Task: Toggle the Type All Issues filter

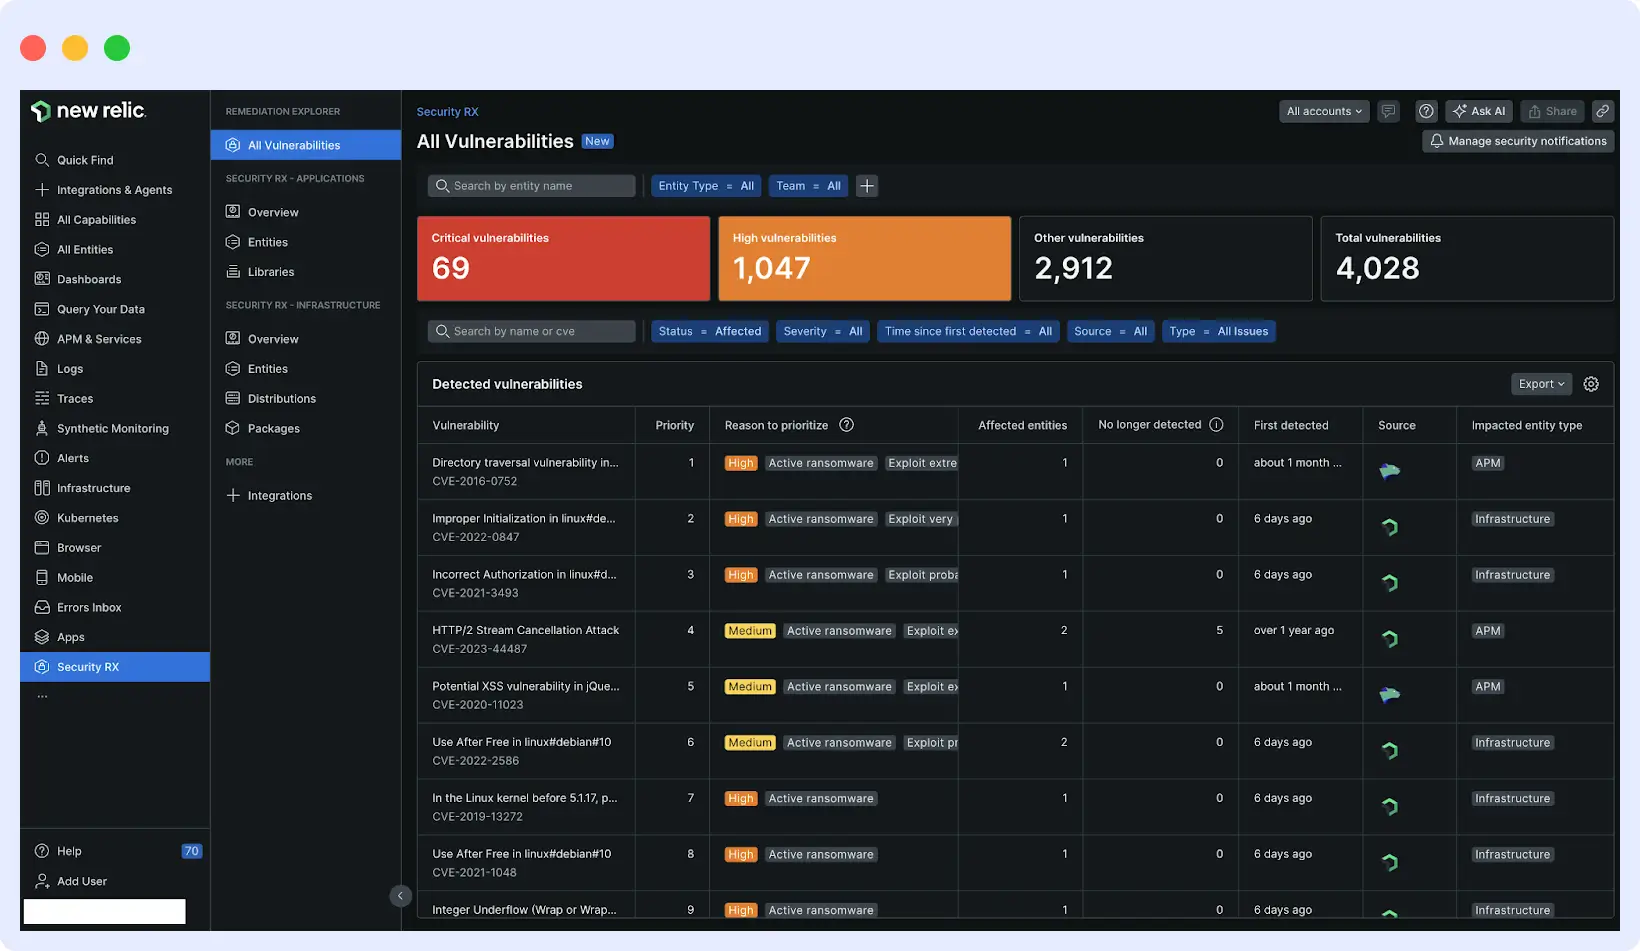Action: (x=1219, y=331)
